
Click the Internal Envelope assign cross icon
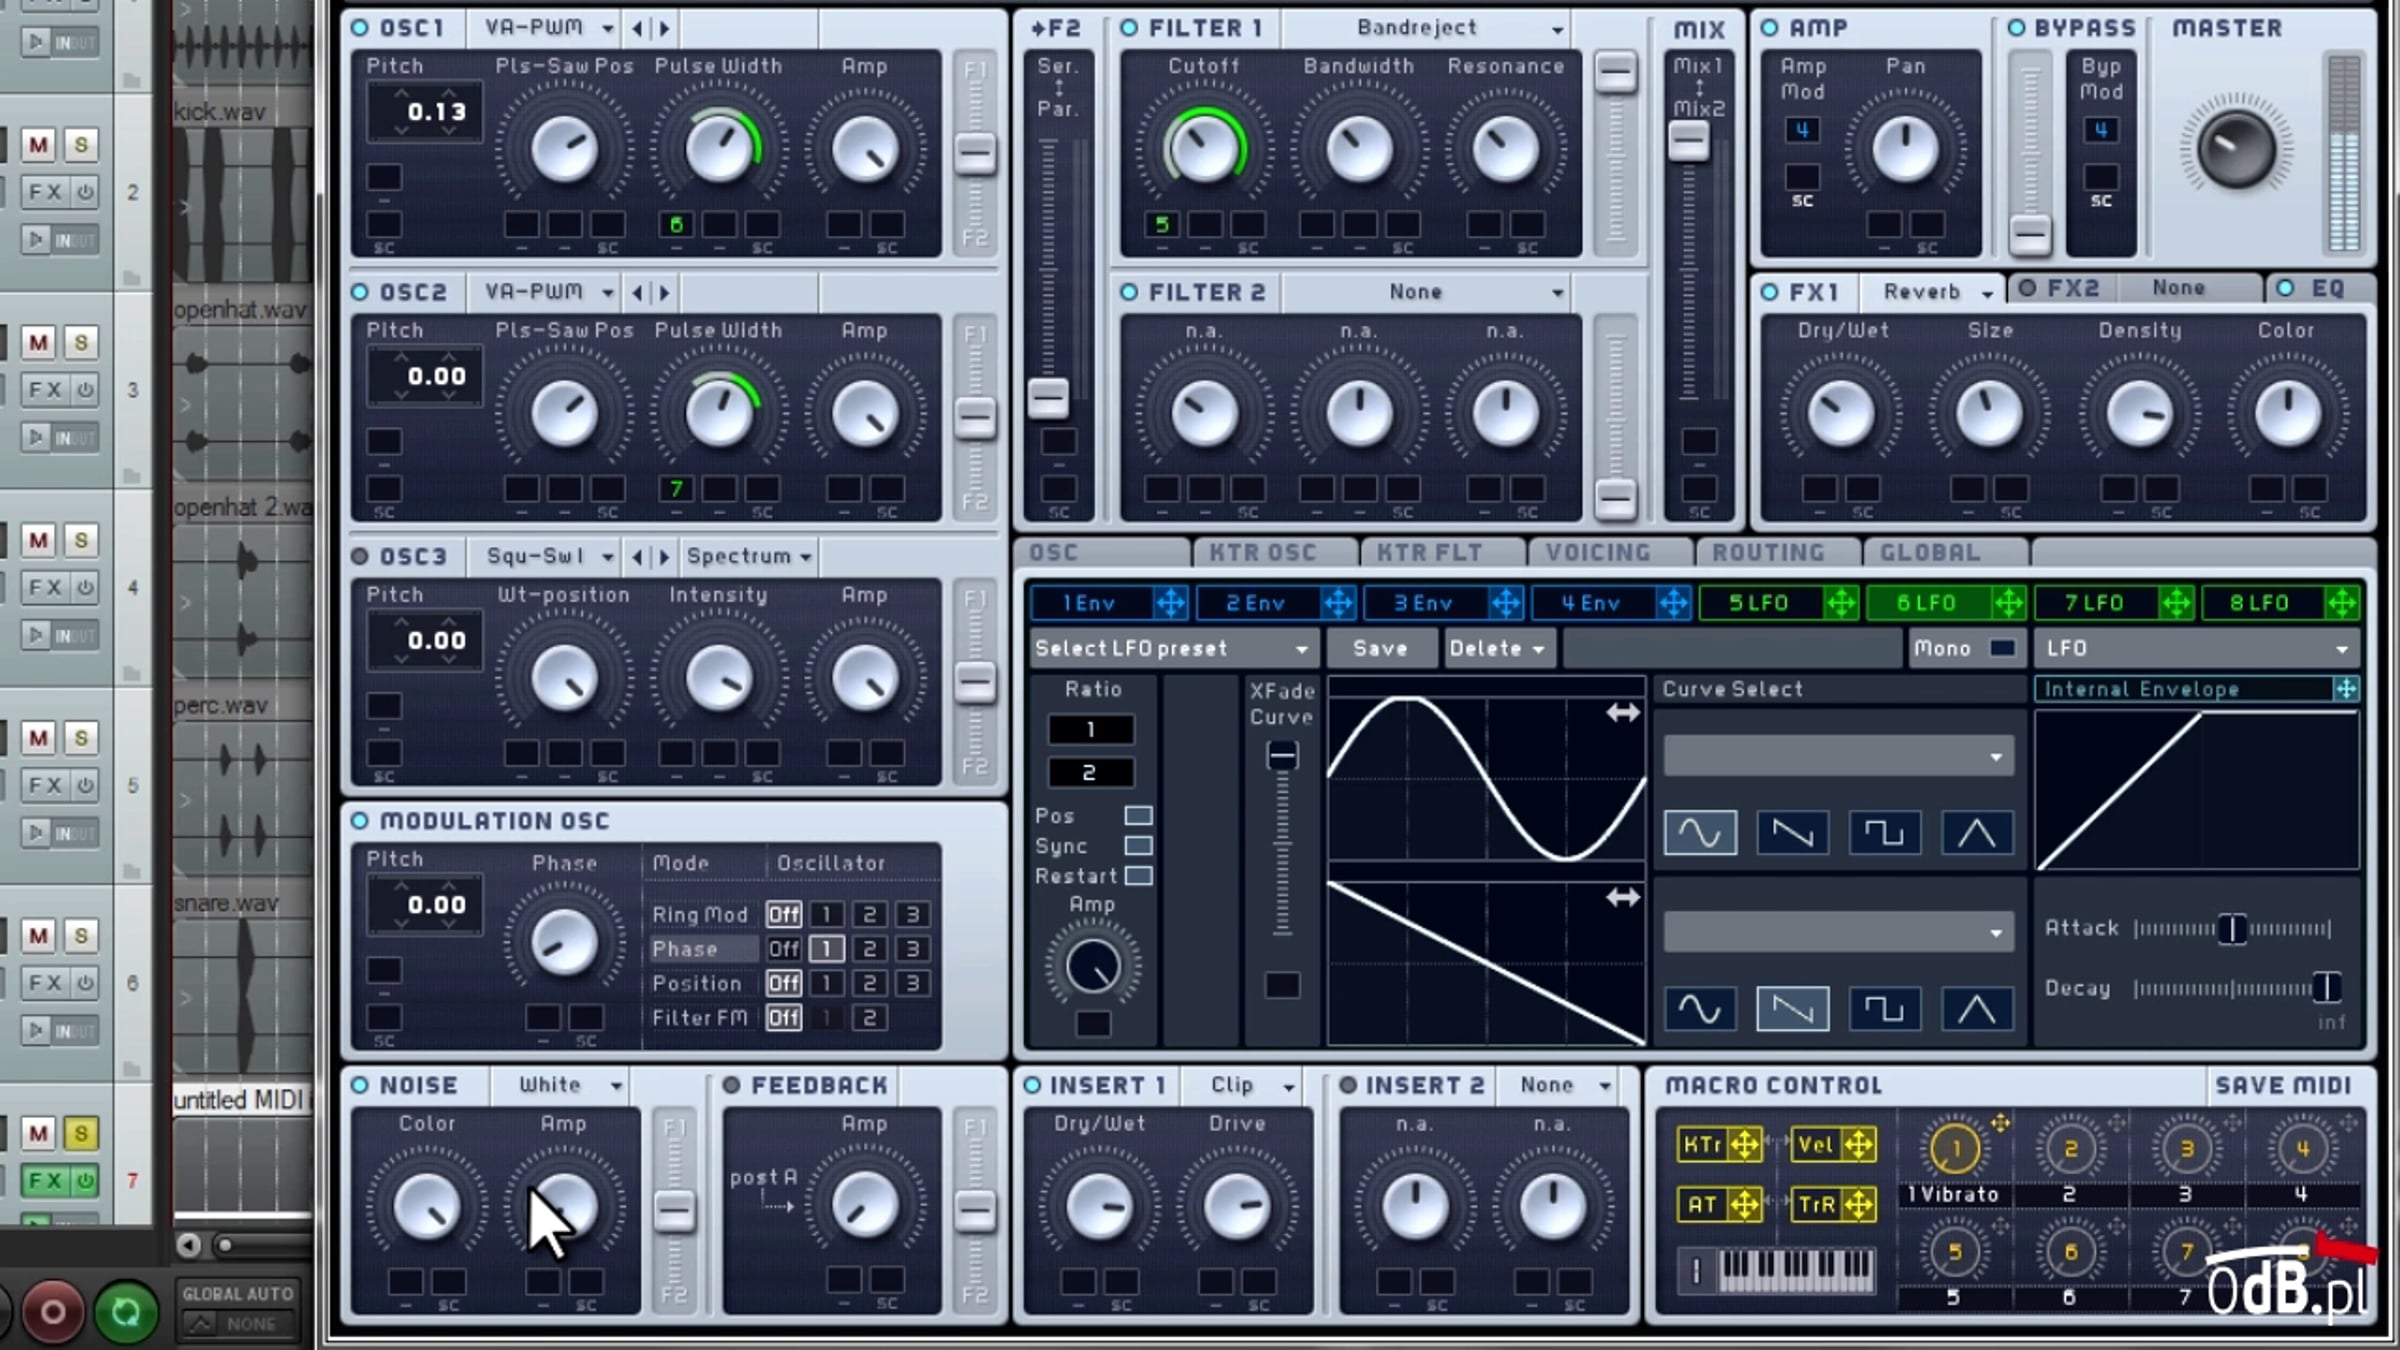[x=2346, y=688]
